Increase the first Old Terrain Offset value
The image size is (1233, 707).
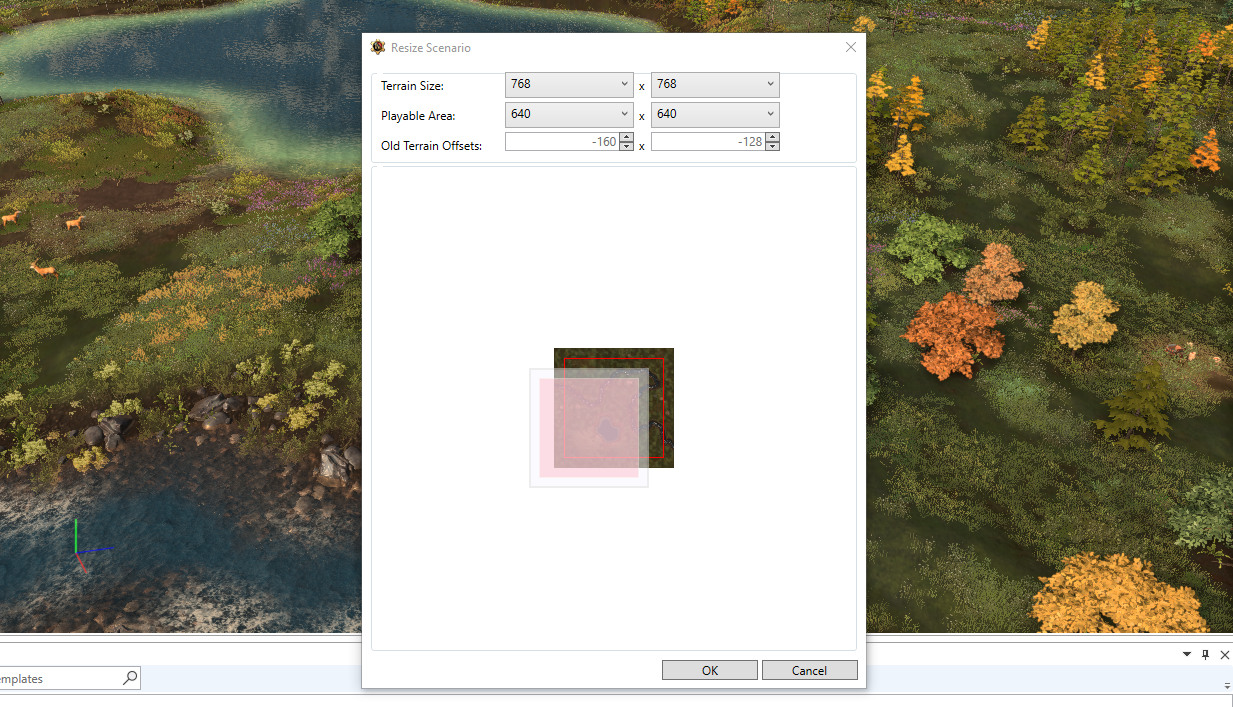tap(627, 137)
